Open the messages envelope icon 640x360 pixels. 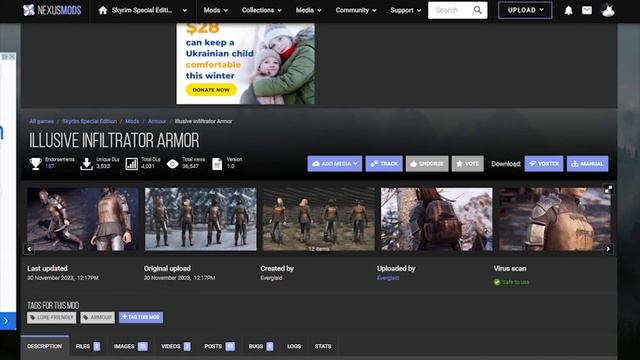(587, 10)
